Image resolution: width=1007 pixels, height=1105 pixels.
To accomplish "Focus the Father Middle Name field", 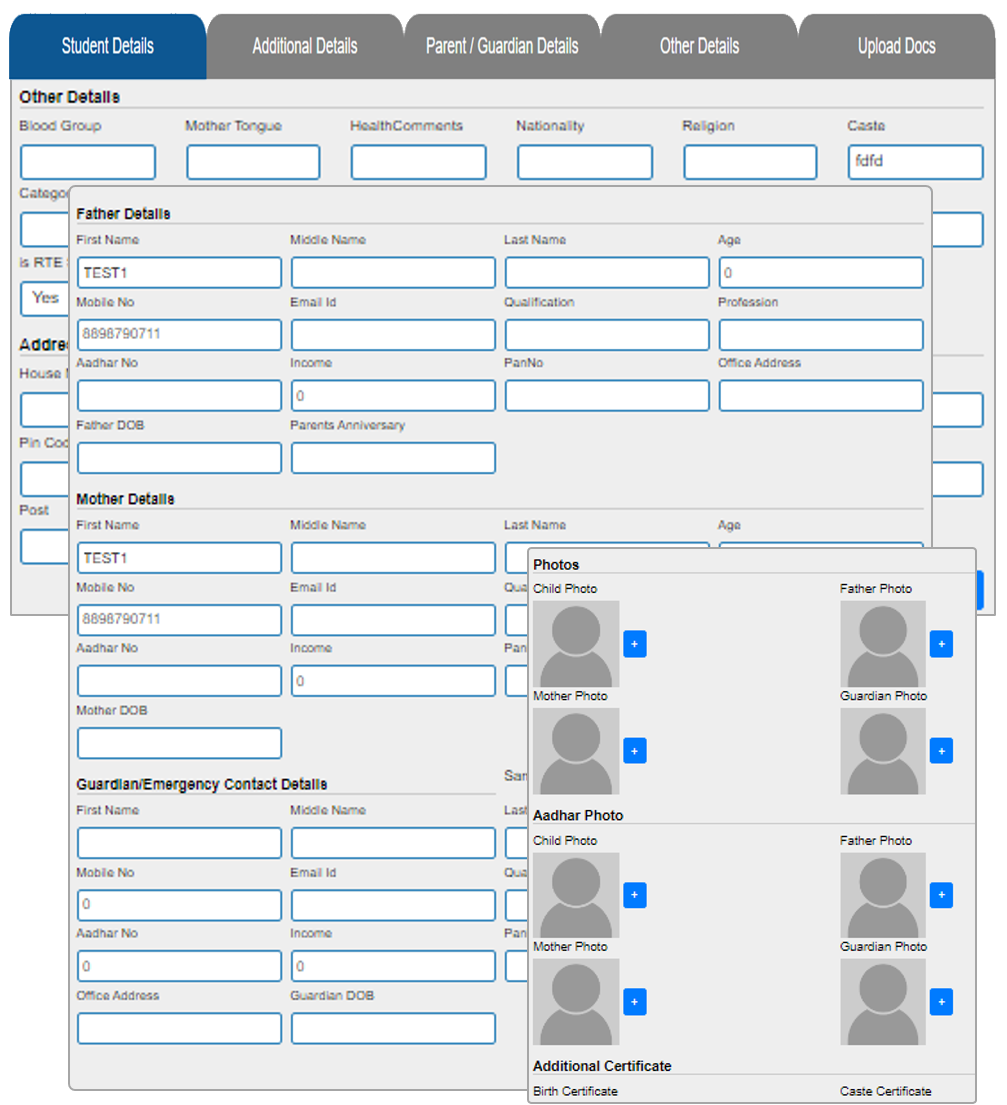I will [393, 273].
